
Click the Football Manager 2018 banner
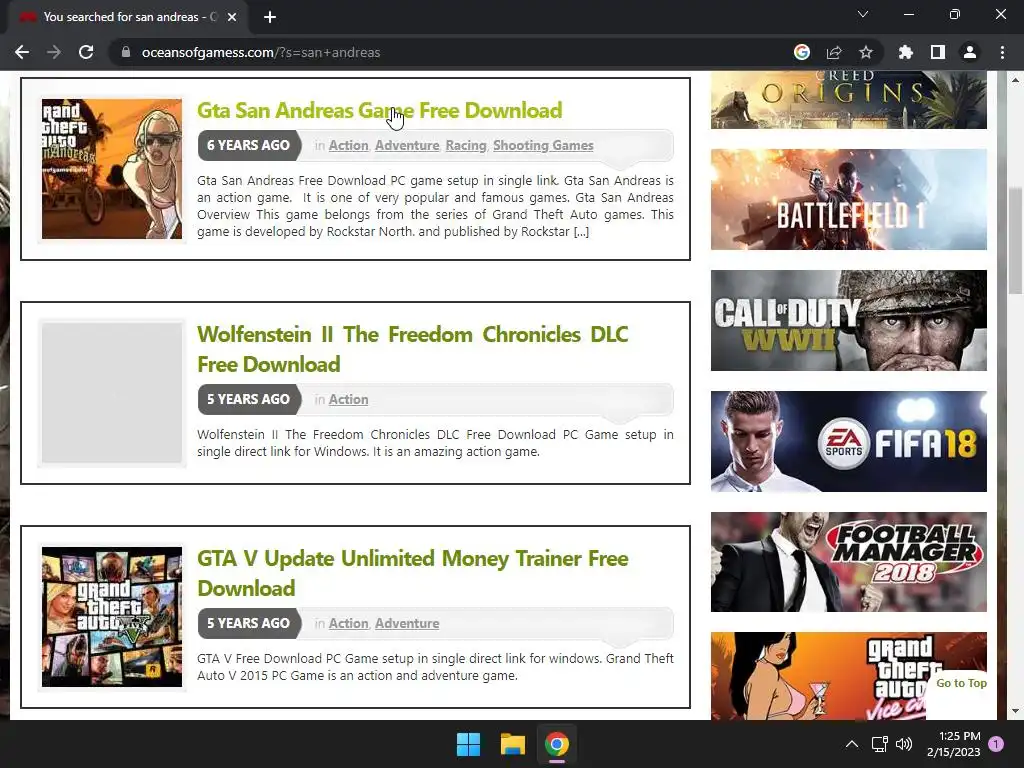tap(848, 562)
